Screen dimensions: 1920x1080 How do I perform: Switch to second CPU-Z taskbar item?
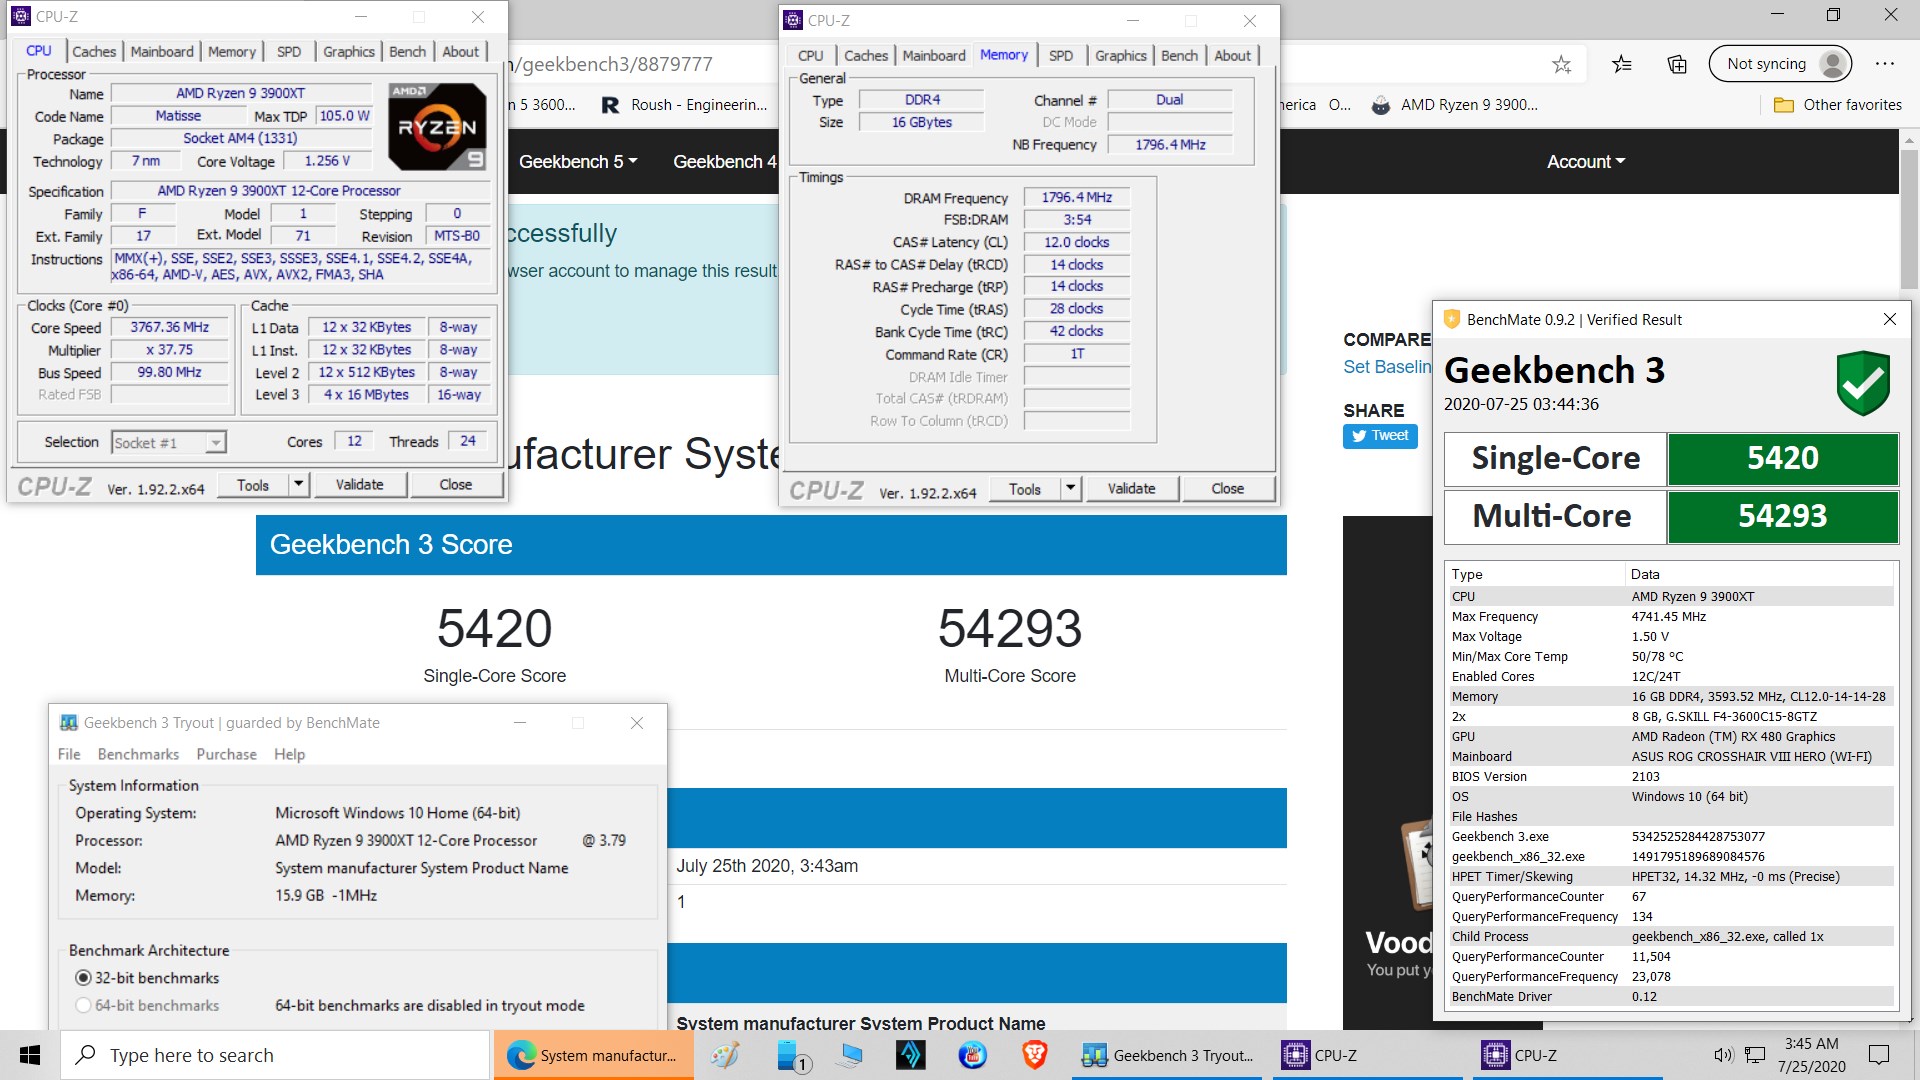1566,1055
